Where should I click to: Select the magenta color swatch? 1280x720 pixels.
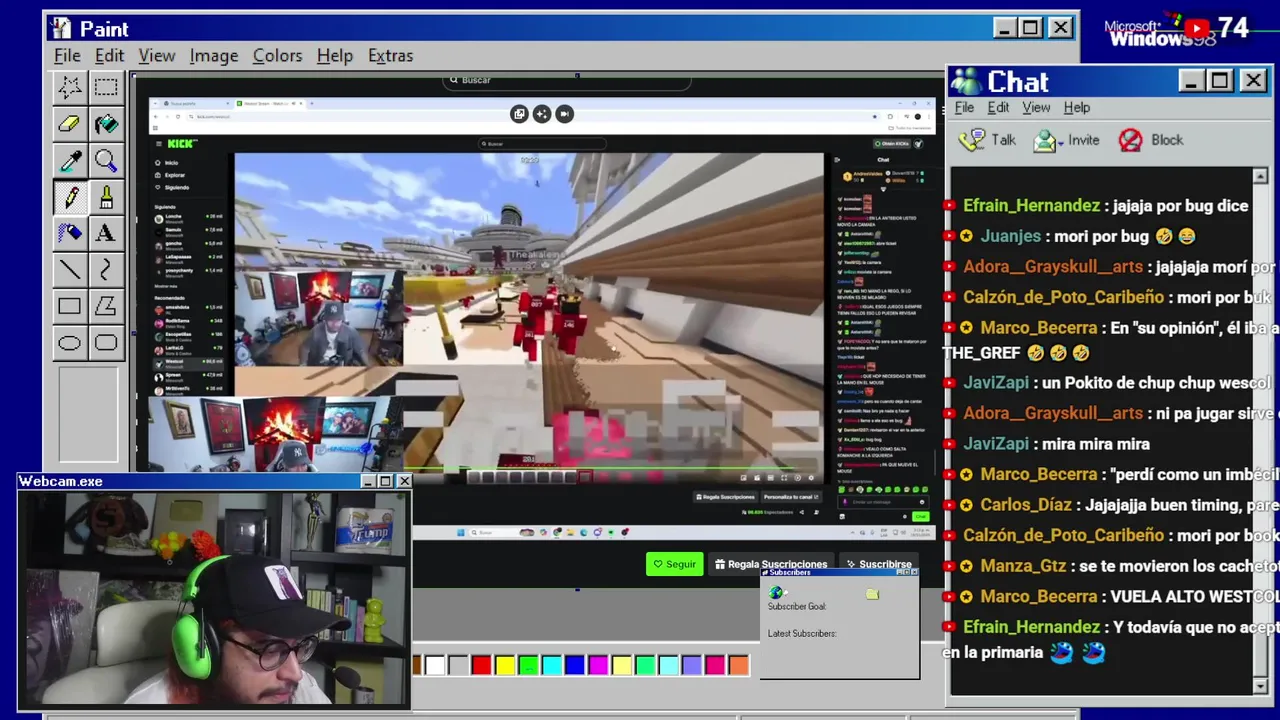click(x=598, y=665)
